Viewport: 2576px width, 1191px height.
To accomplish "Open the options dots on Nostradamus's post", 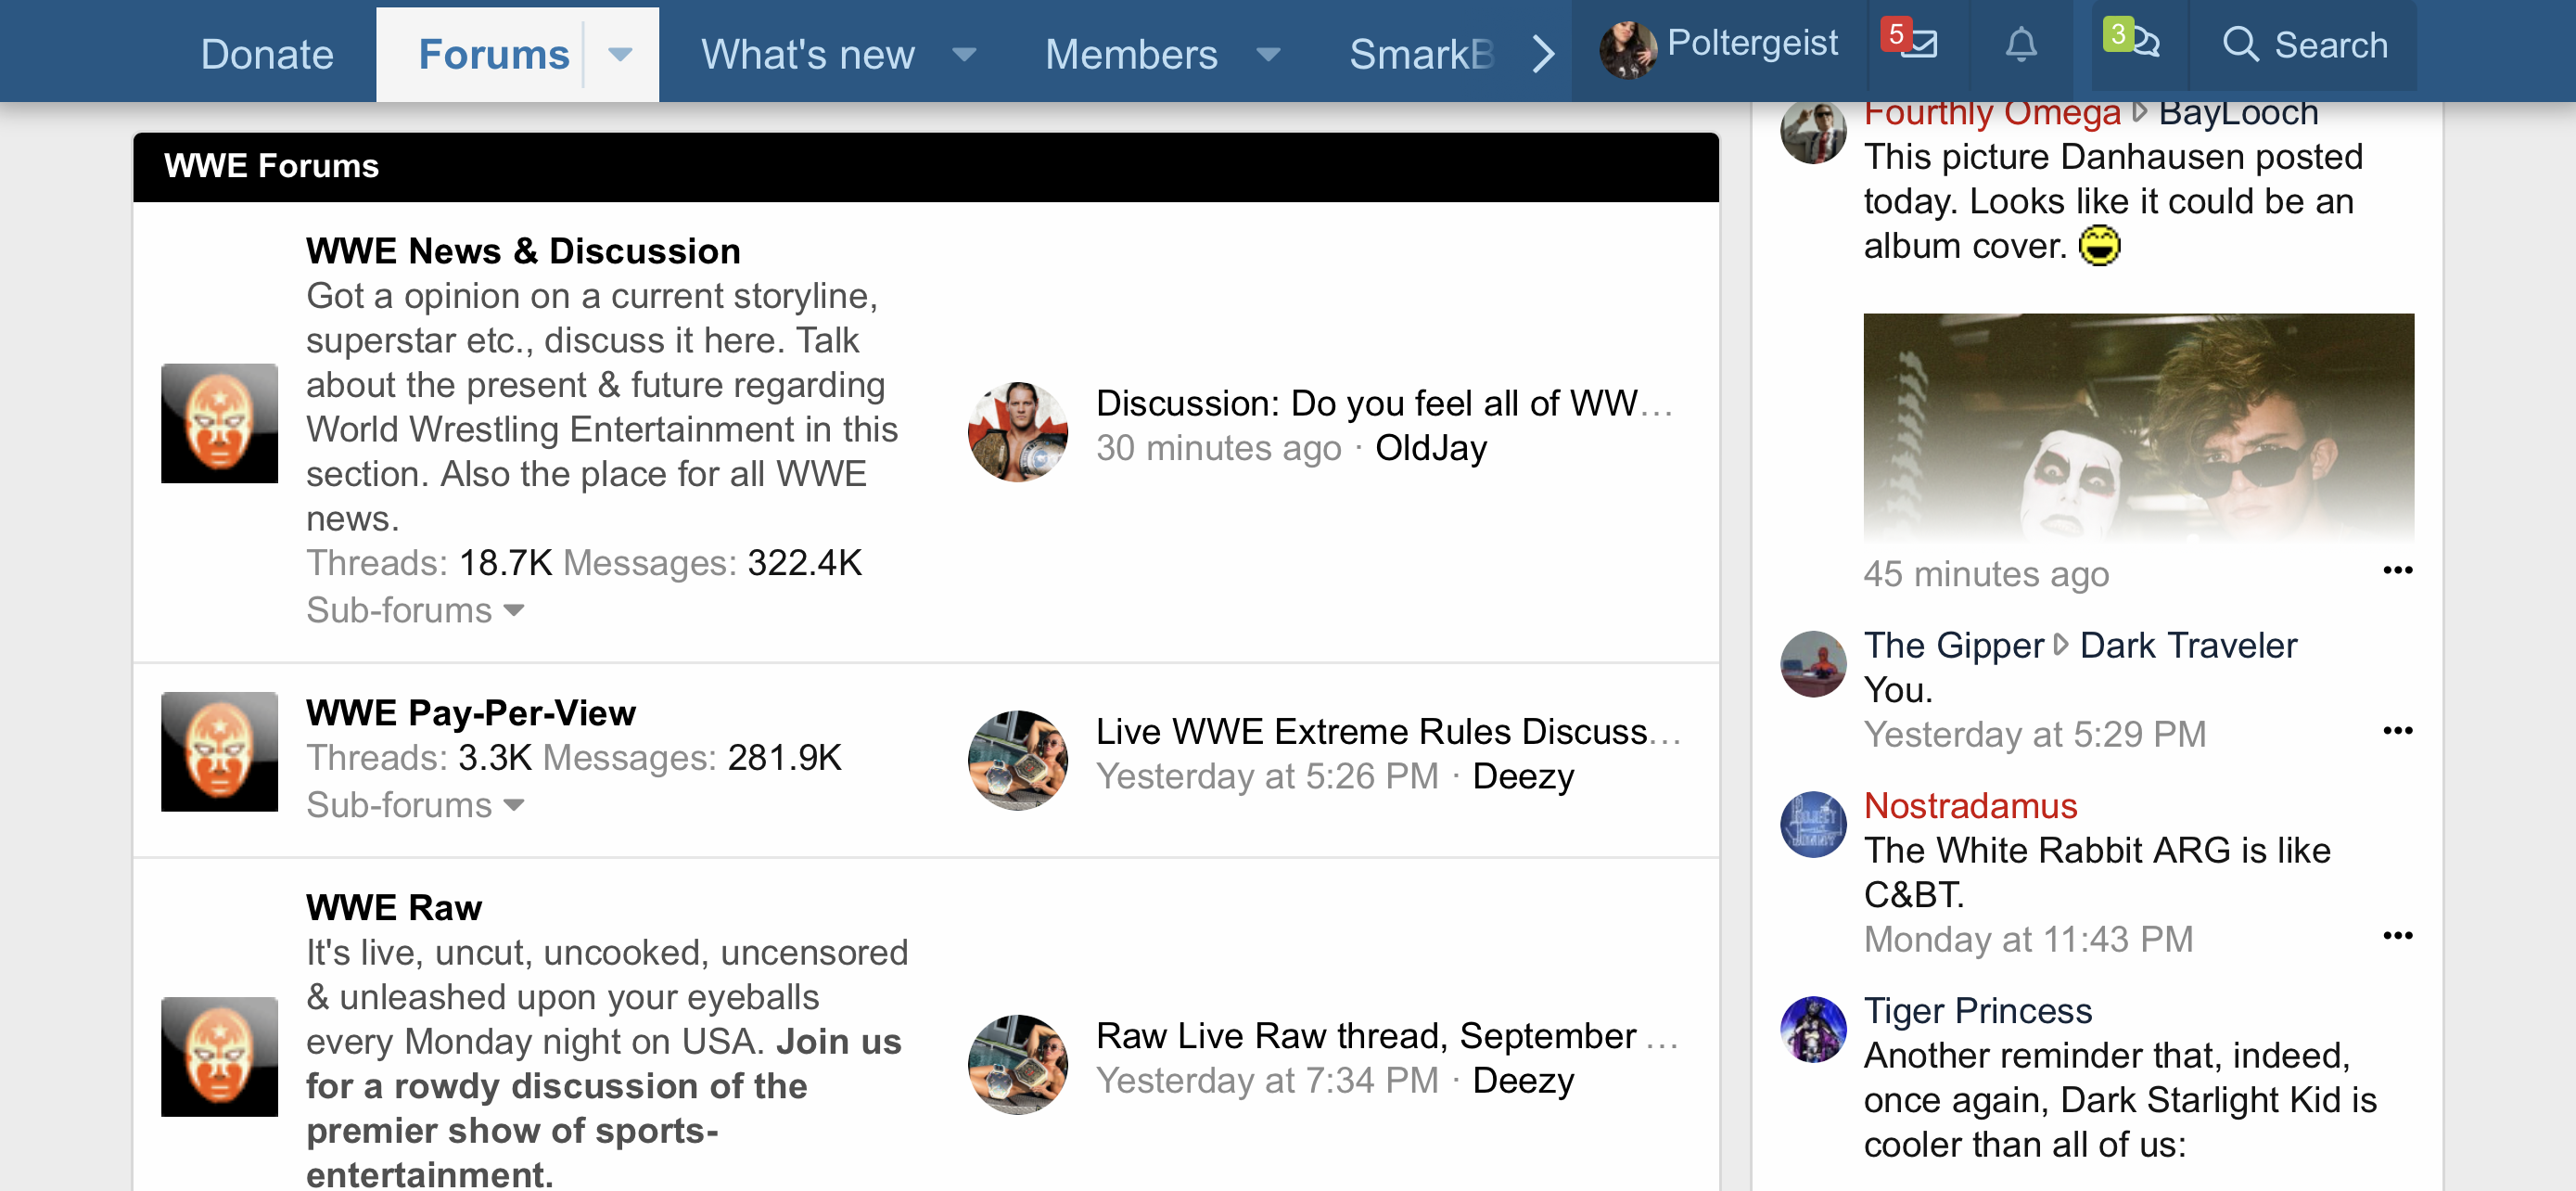I will coord(2396,936).
